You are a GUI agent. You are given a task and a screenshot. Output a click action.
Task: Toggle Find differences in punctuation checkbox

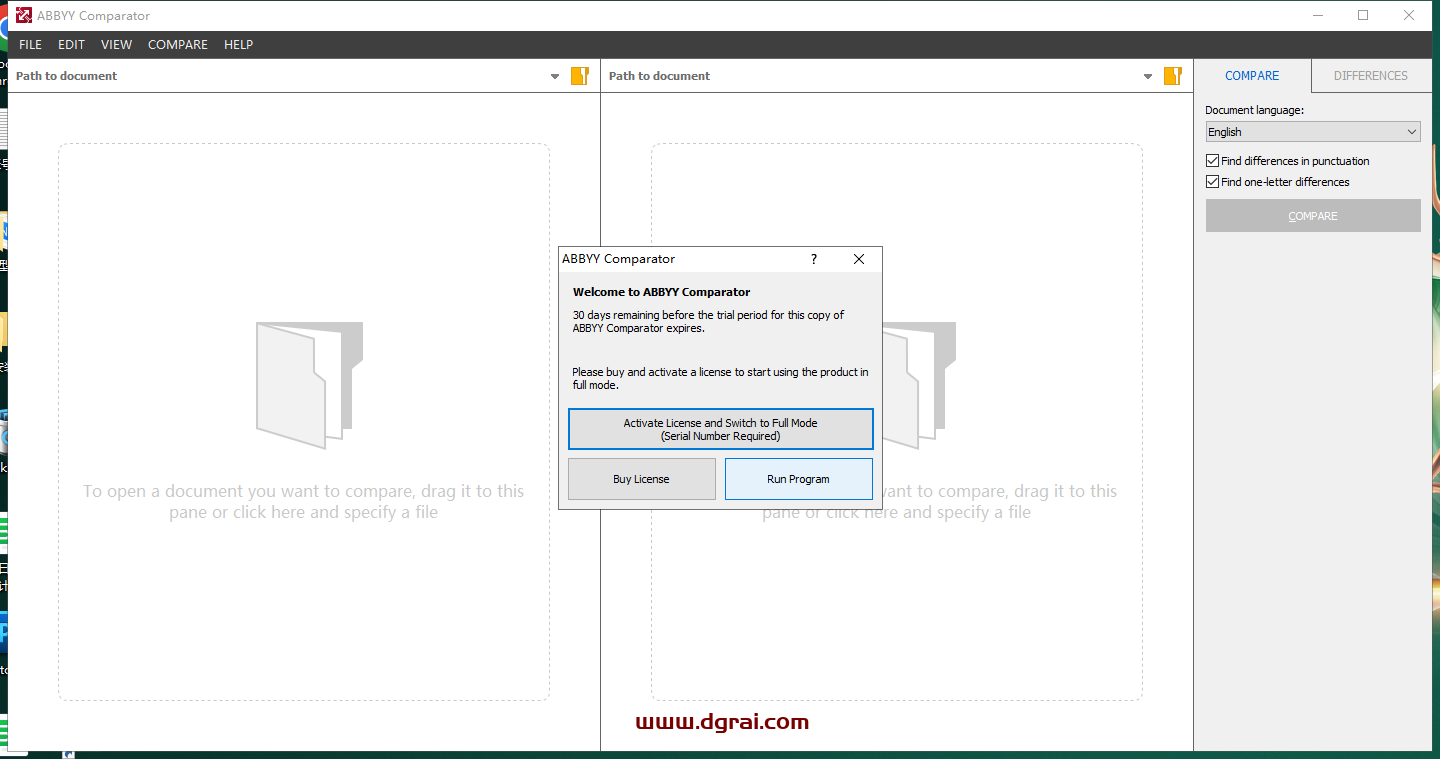point(1212,161)
